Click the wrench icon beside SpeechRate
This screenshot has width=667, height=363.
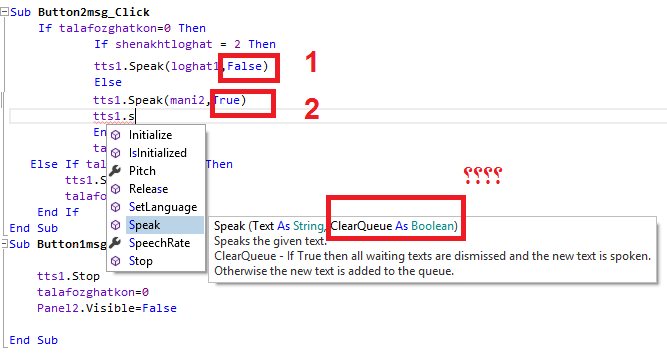pos(115,243)
